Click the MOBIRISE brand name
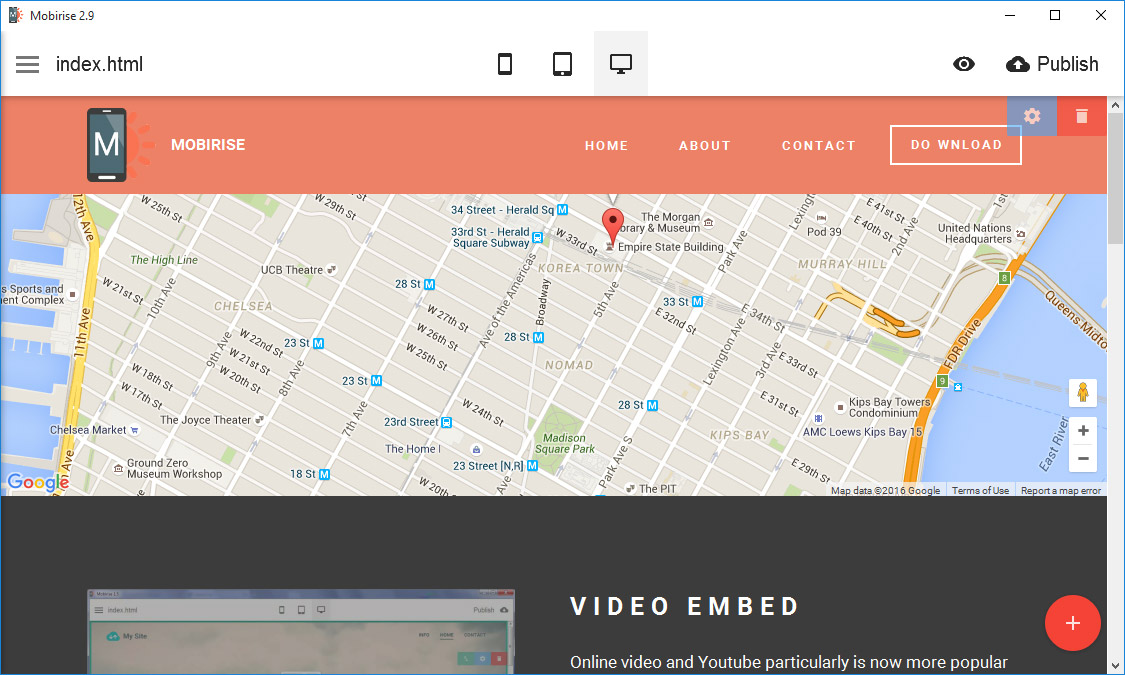1125x675 pixels. (x=208, y=145)
